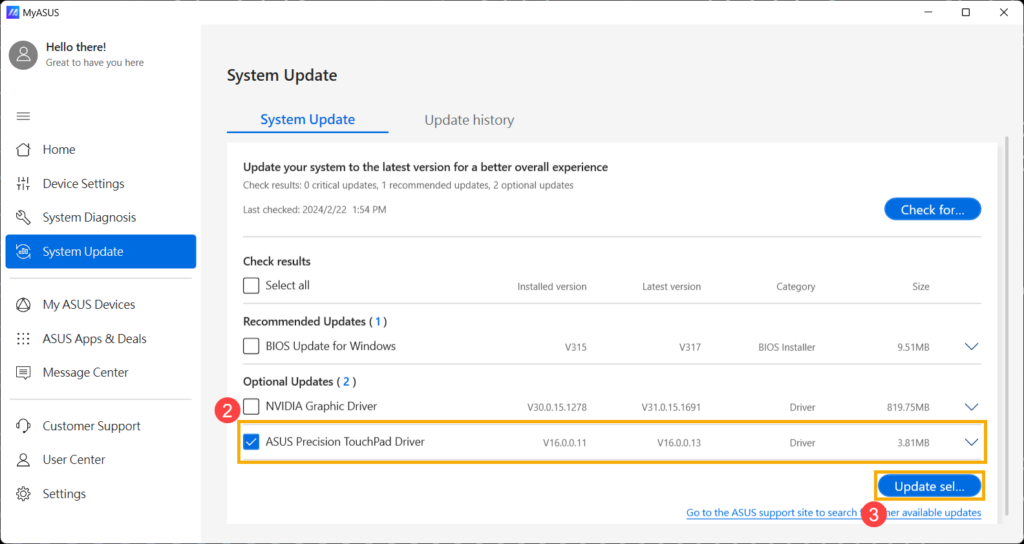The image size is (1024, 544).
Task: Open the ASUS support site link
Action: pyautogui.click(x=833, y=513)
